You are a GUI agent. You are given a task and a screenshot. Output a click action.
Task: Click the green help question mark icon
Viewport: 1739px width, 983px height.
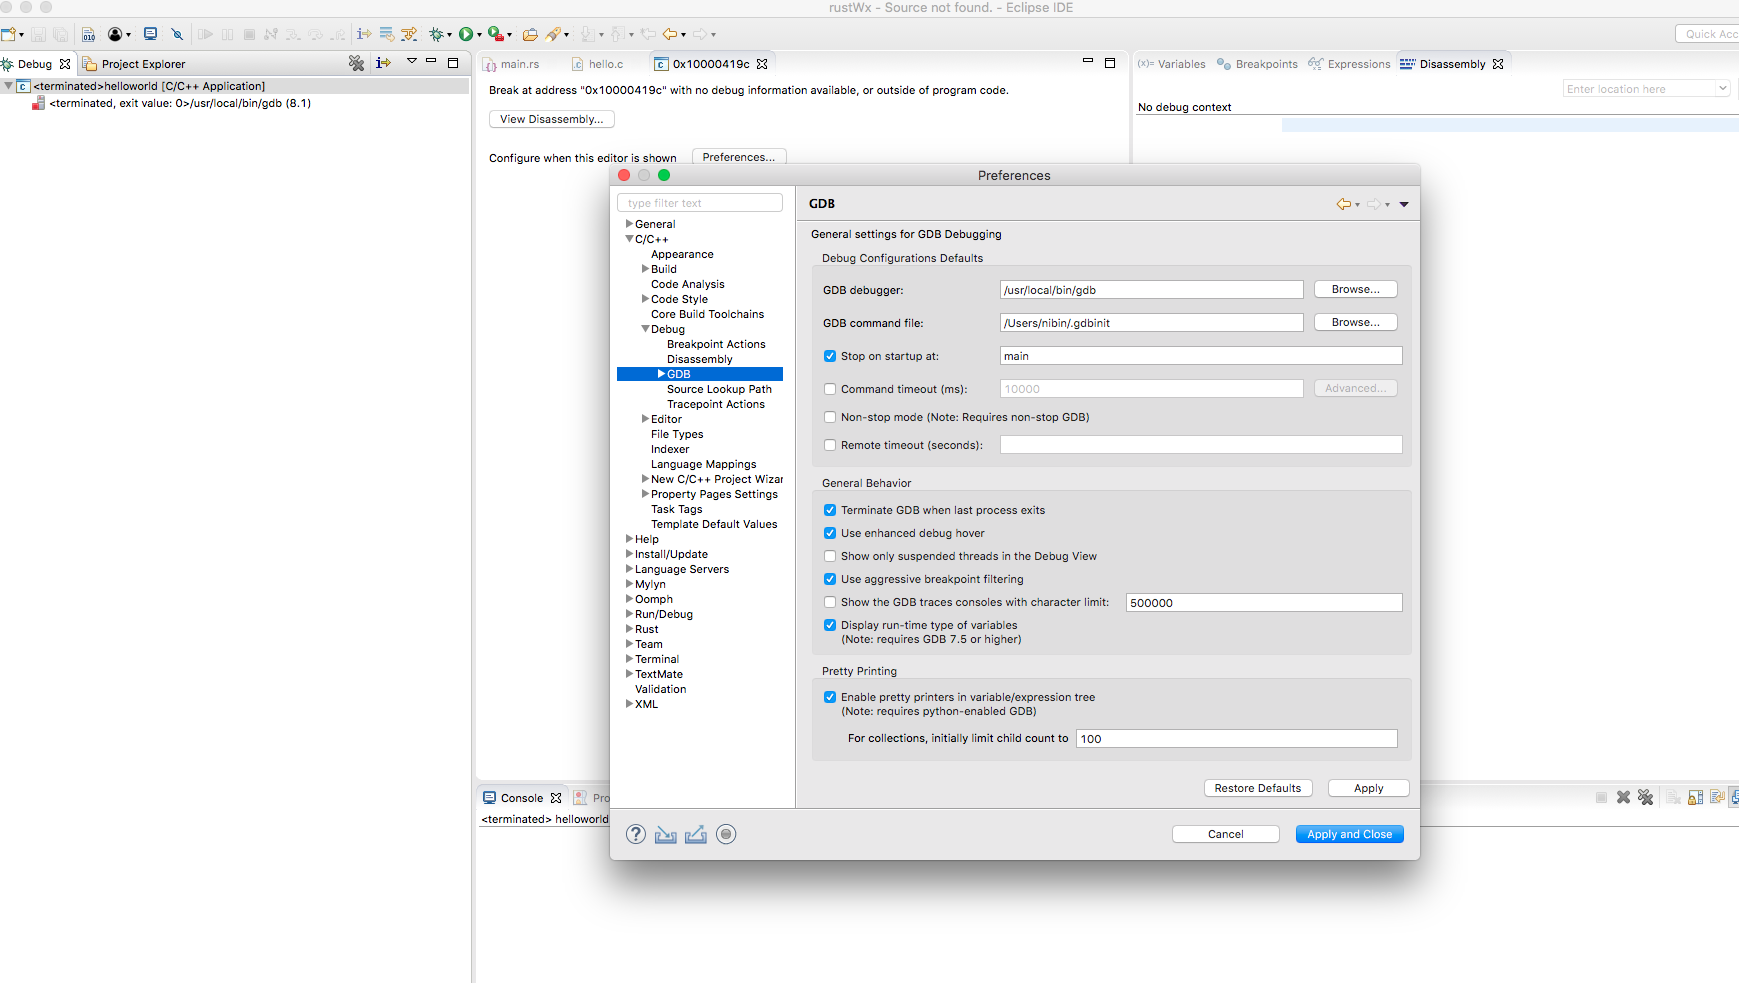(x=636, y=834)
